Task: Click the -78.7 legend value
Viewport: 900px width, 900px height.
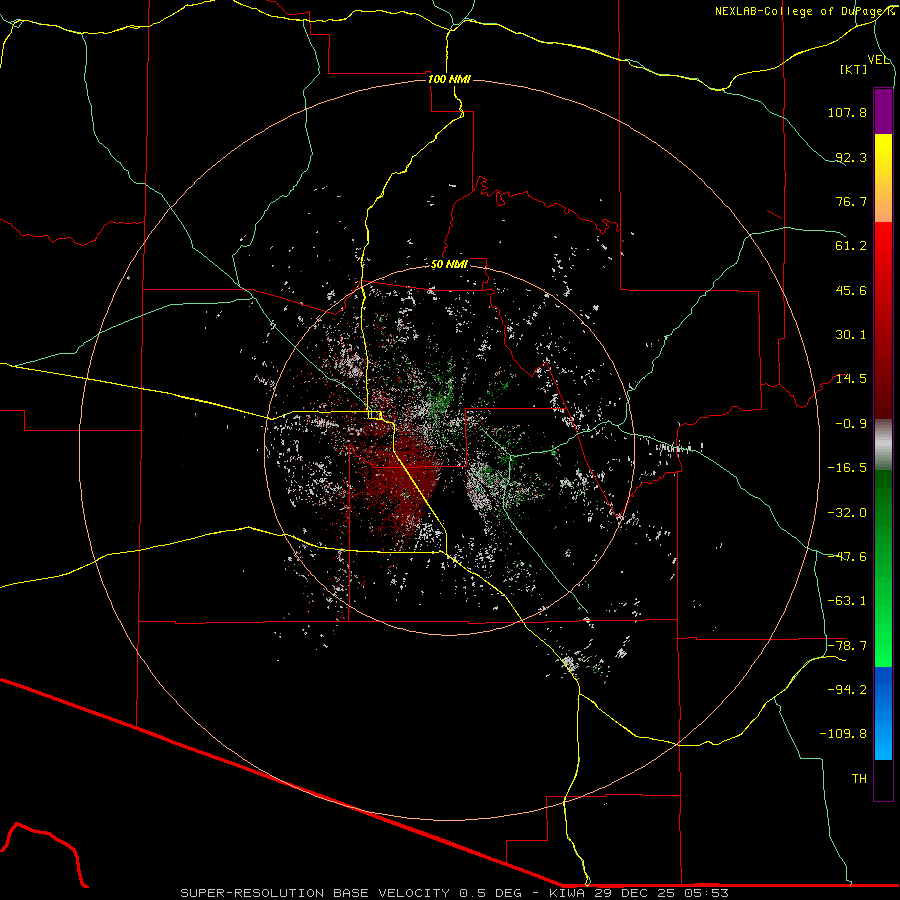Action: point(847,646)
